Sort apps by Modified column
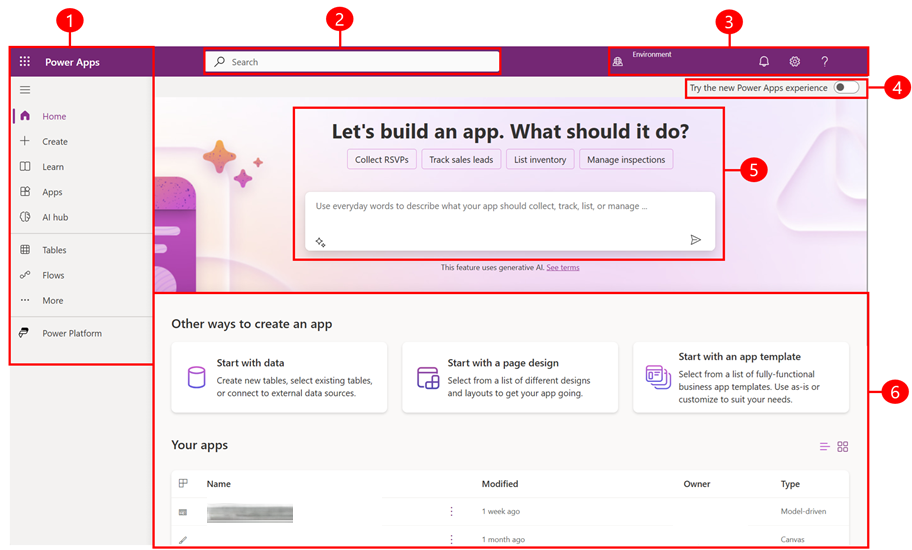Image resolution: width=912 pixels, height=550 pixels. tap(500, 484)
